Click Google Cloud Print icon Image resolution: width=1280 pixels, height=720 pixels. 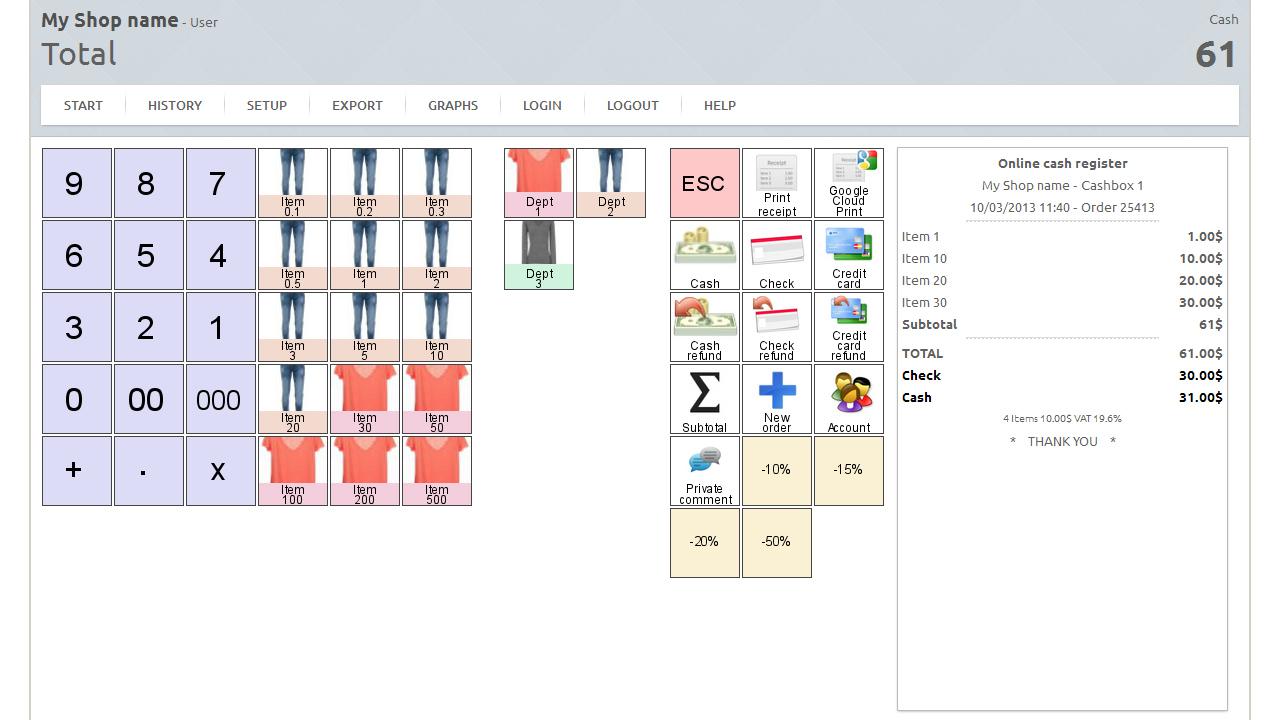coord(849,183)
